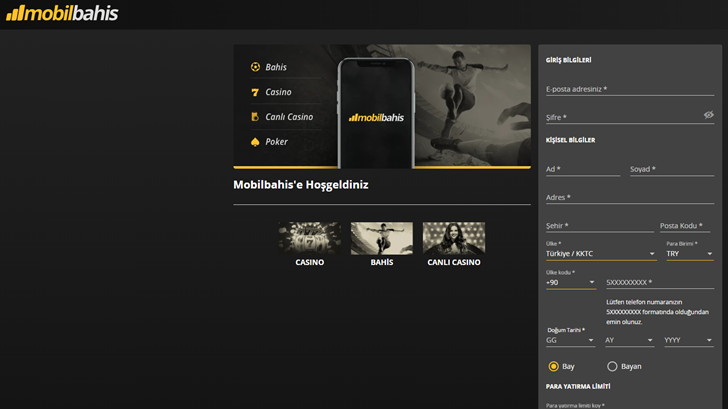Focus the Adres field

[630, 198]
